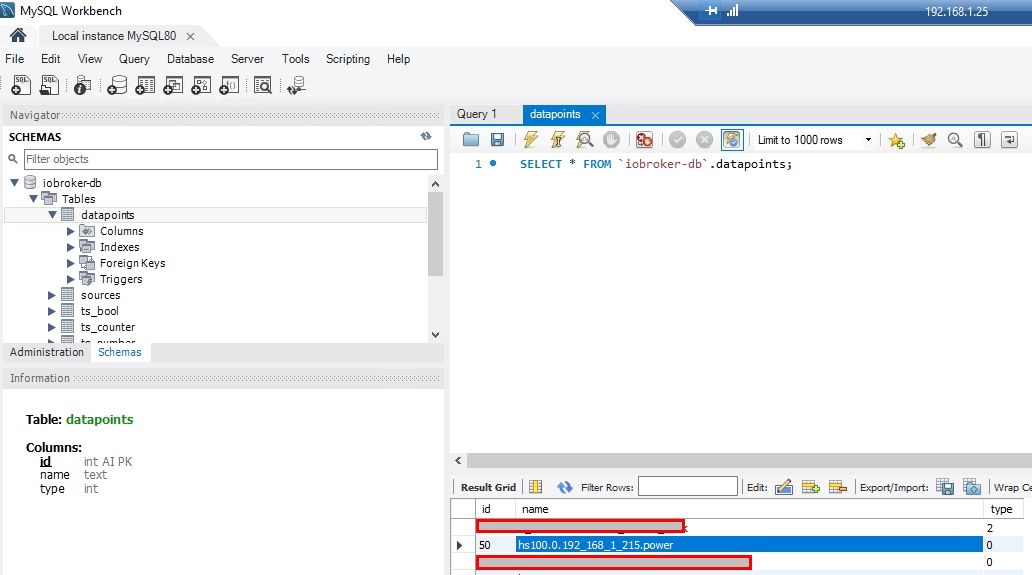This screenshot has width=1032, height=575.
Task: Reconnect to DBMS toolbar icon
Action: [296, 85]
